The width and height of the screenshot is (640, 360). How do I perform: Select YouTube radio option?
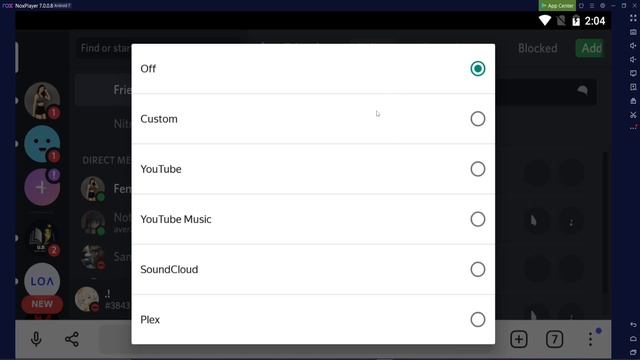click(478, 169)
